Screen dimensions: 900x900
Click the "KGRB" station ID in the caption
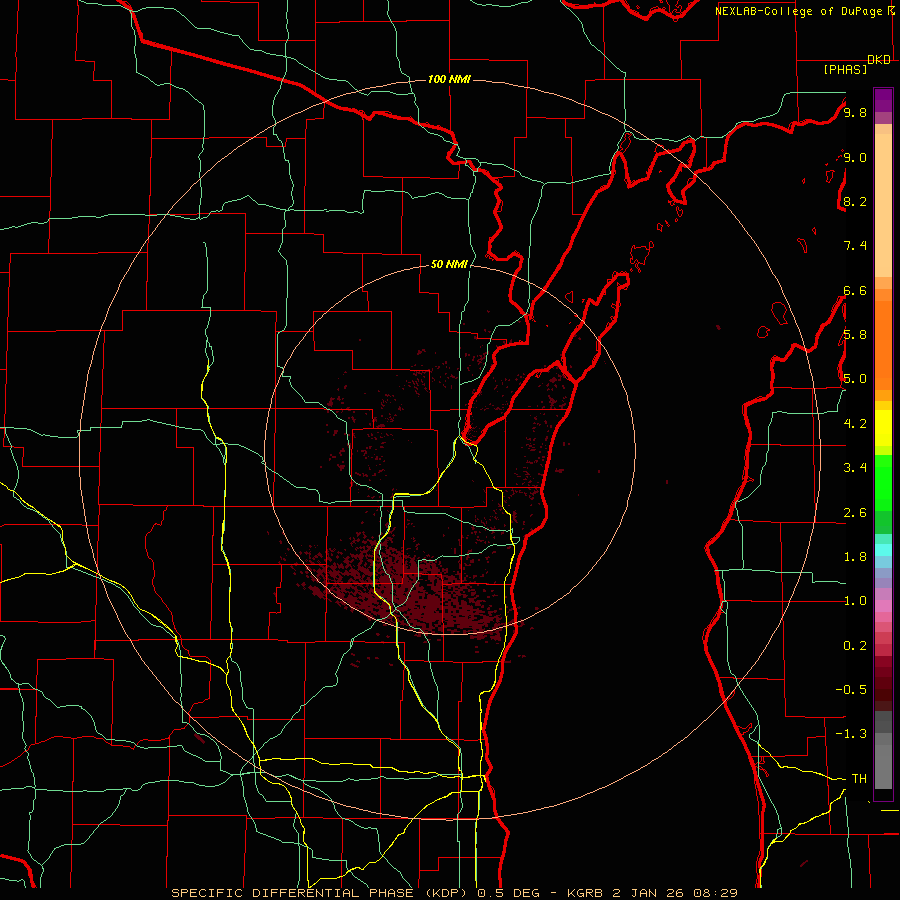(x=584, y=893)
